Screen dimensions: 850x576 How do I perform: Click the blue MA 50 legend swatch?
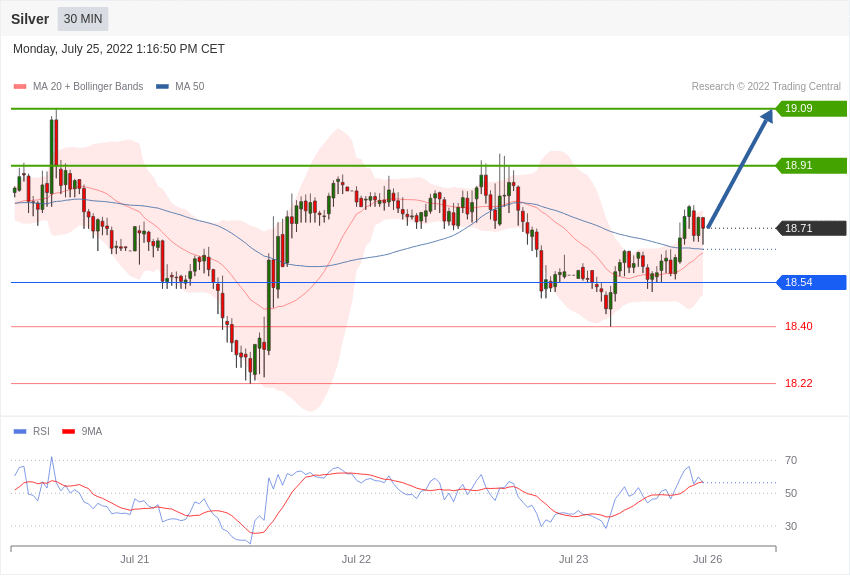point(162,87)
